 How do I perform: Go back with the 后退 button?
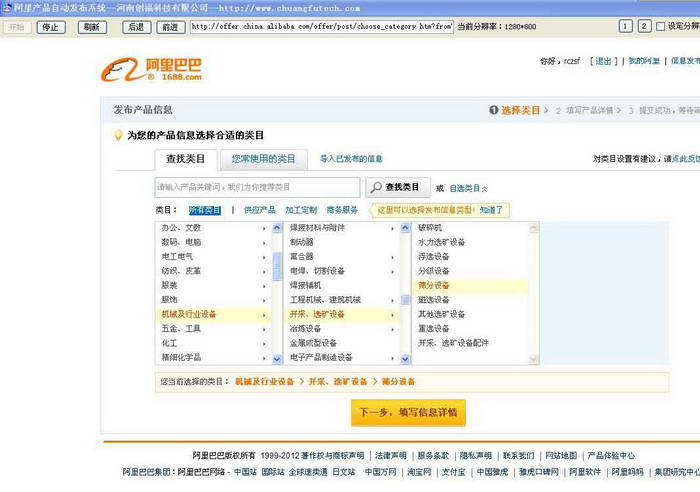[137, 27]
